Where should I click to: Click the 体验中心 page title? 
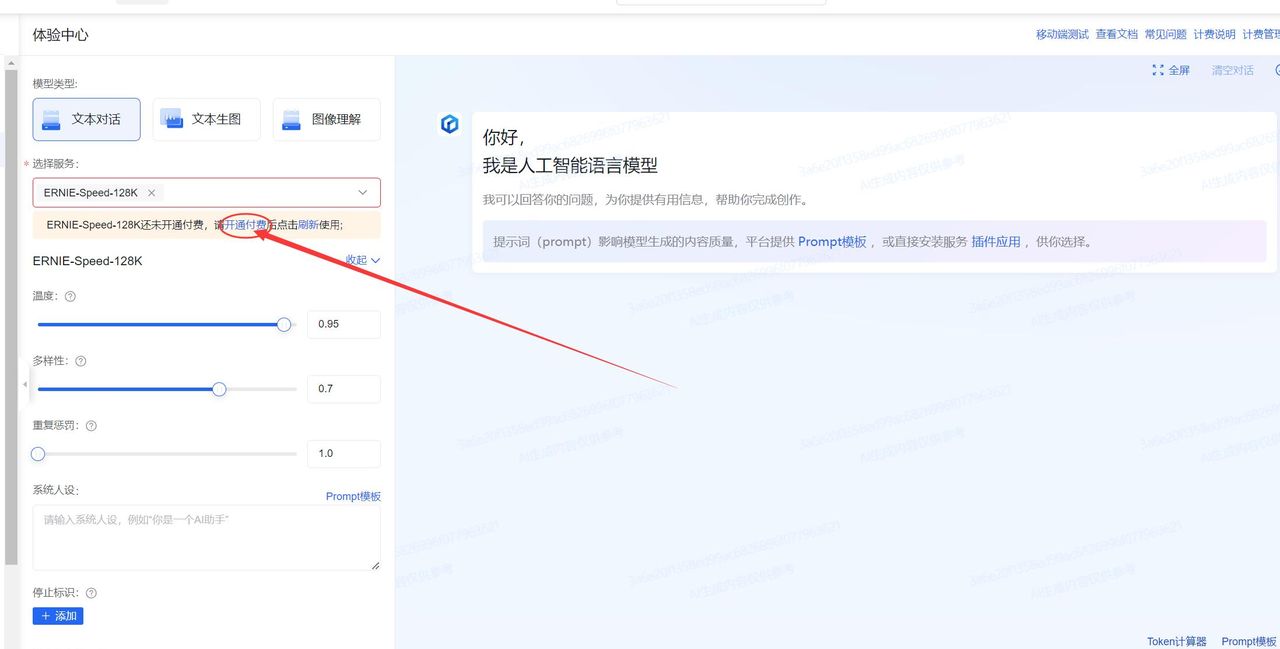coord(60,35)
